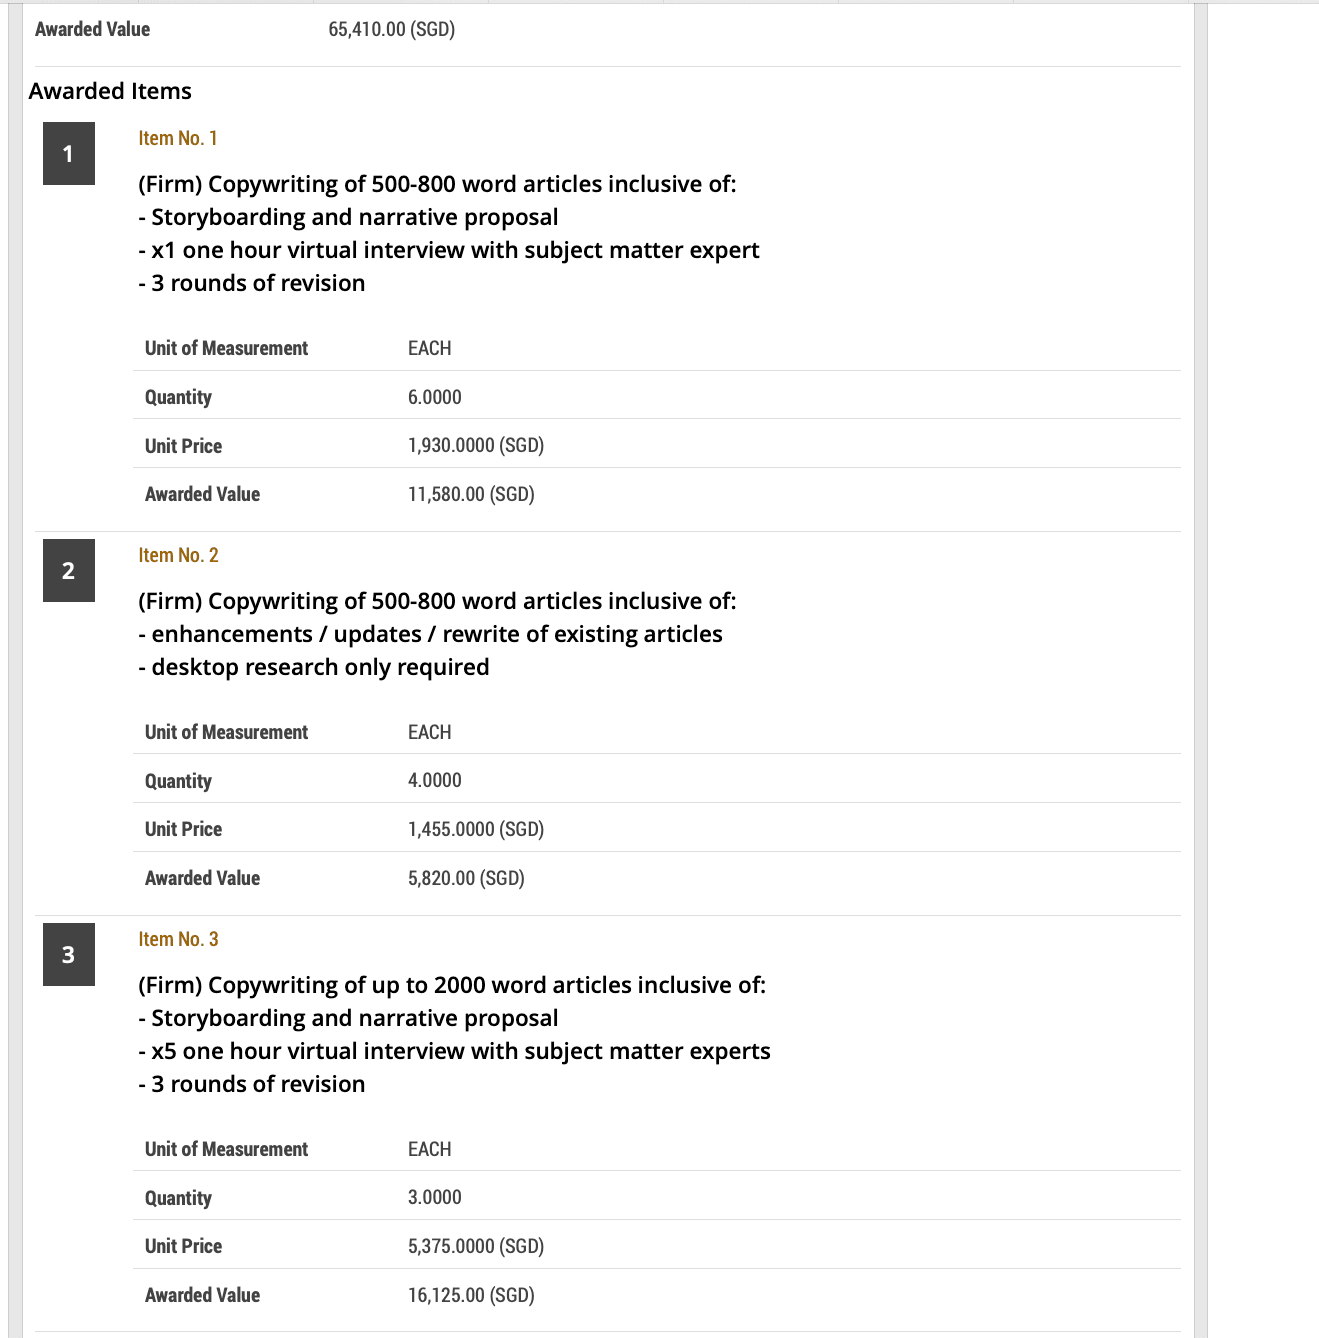Image resolution: width=1319 pixels, height=1338 pixels.
Task: Select the quantity value 6.0000
Action: [434, 397]
